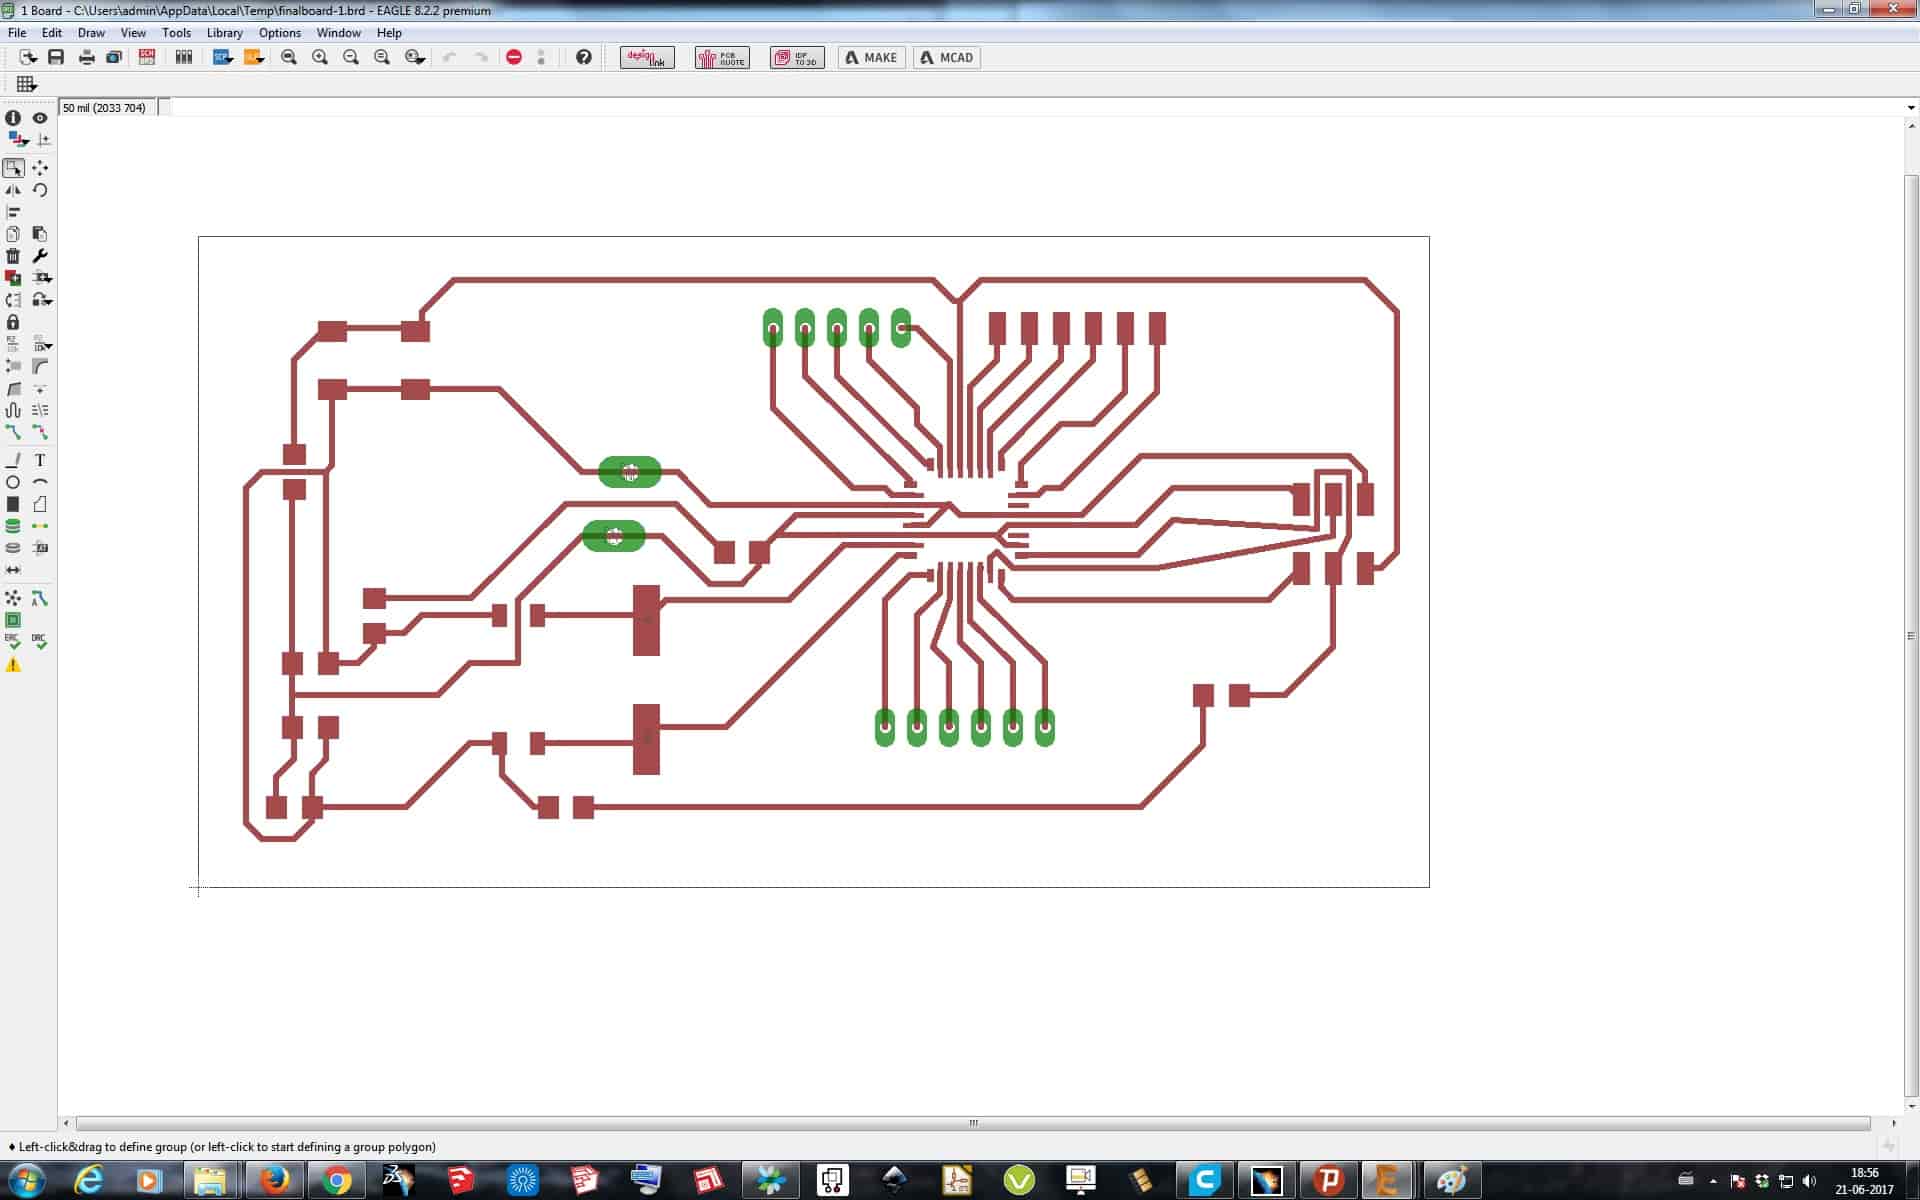This screenshot has width=1920, height=1200.
Task: Select the Mirror tool
Action: click(13, 190)
